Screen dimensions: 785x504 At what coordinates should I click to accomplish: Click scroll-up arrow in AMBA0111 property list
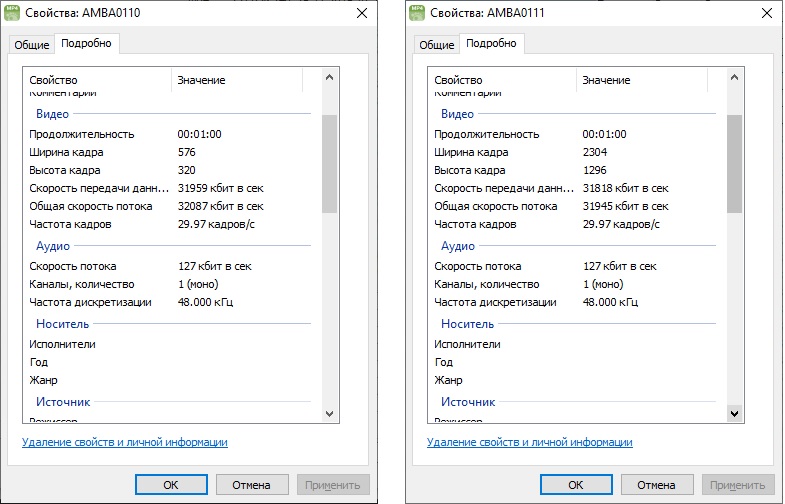point(734,78)
